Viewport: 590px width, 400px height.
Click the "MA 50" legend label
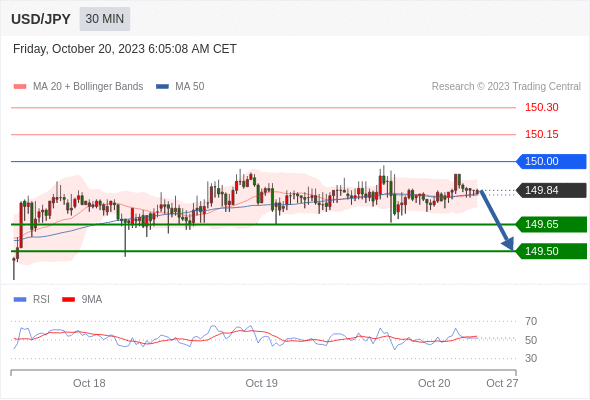click(190, 87)
